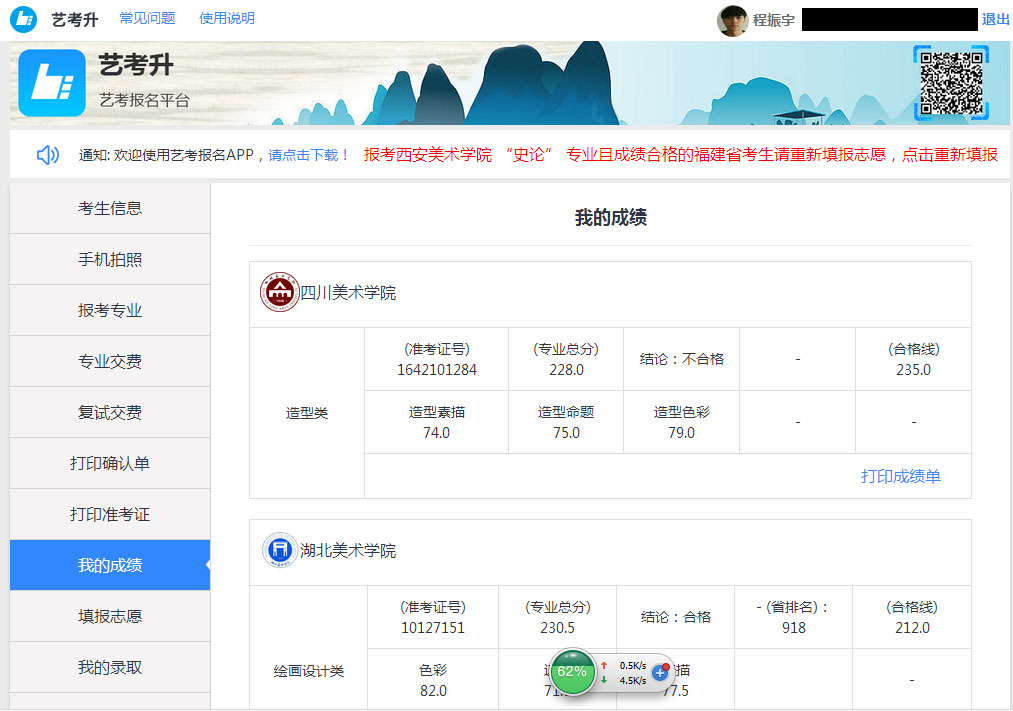Open 专业交费 in the sidebar

coord(110,361)
